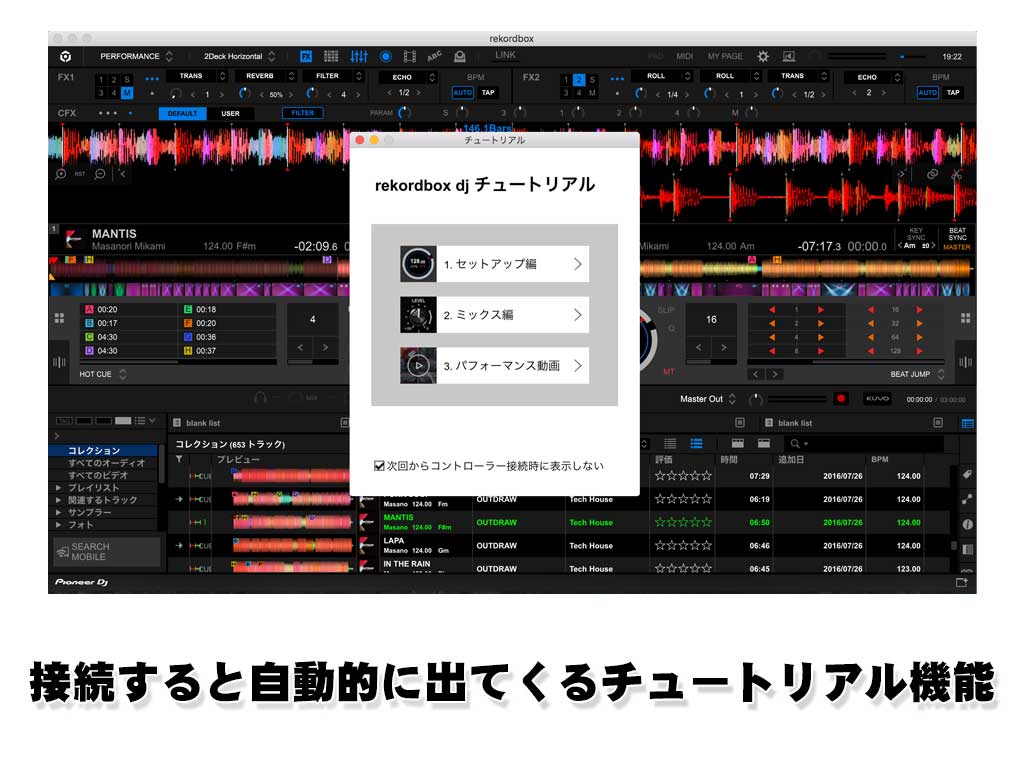Click the red record button near Master Out

point(841,398)
